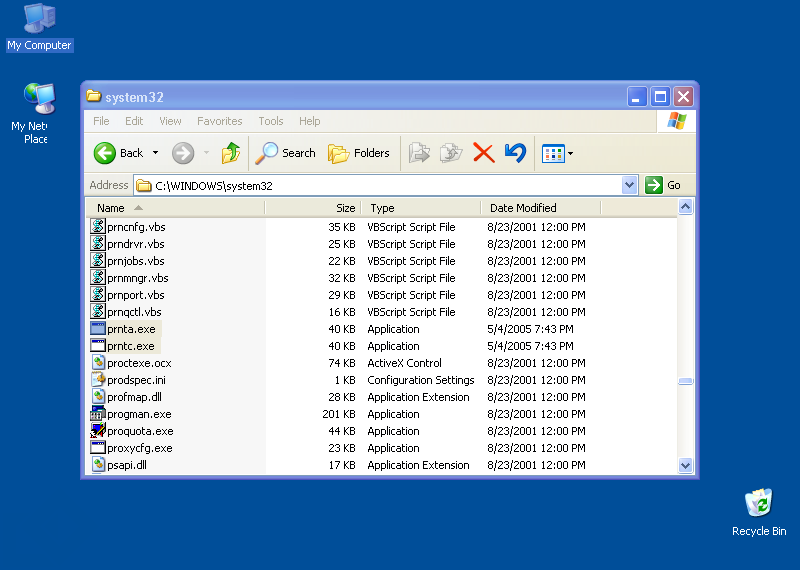Click the scrollbar up arrow

685,207
